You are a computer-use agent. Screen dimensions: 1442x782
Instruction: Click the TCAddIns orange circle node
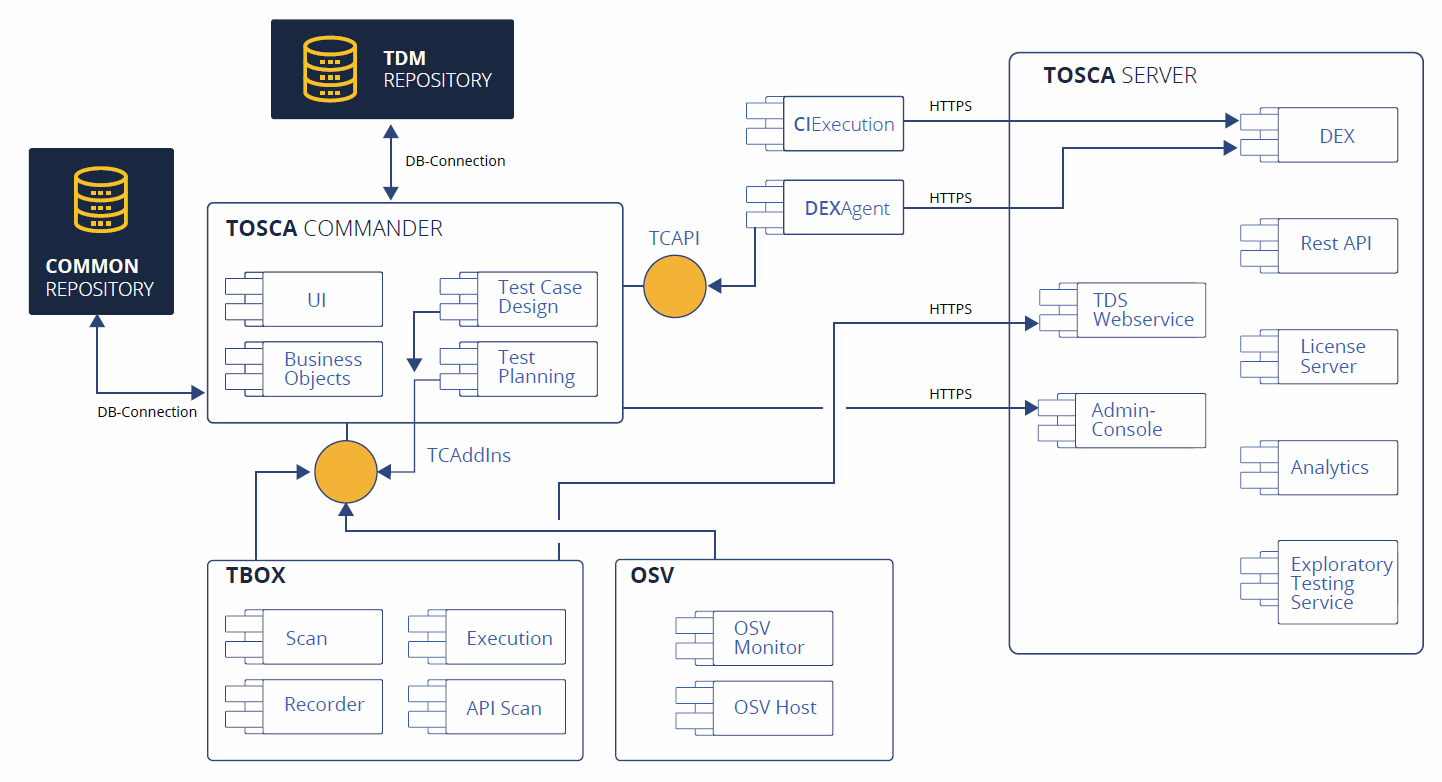(346, 471)
